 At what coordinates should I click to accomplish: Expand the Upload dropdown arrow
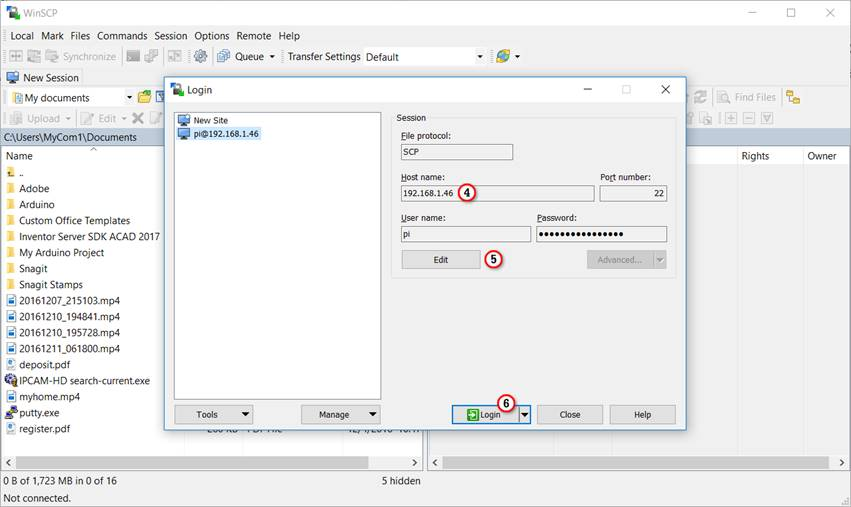68,118
